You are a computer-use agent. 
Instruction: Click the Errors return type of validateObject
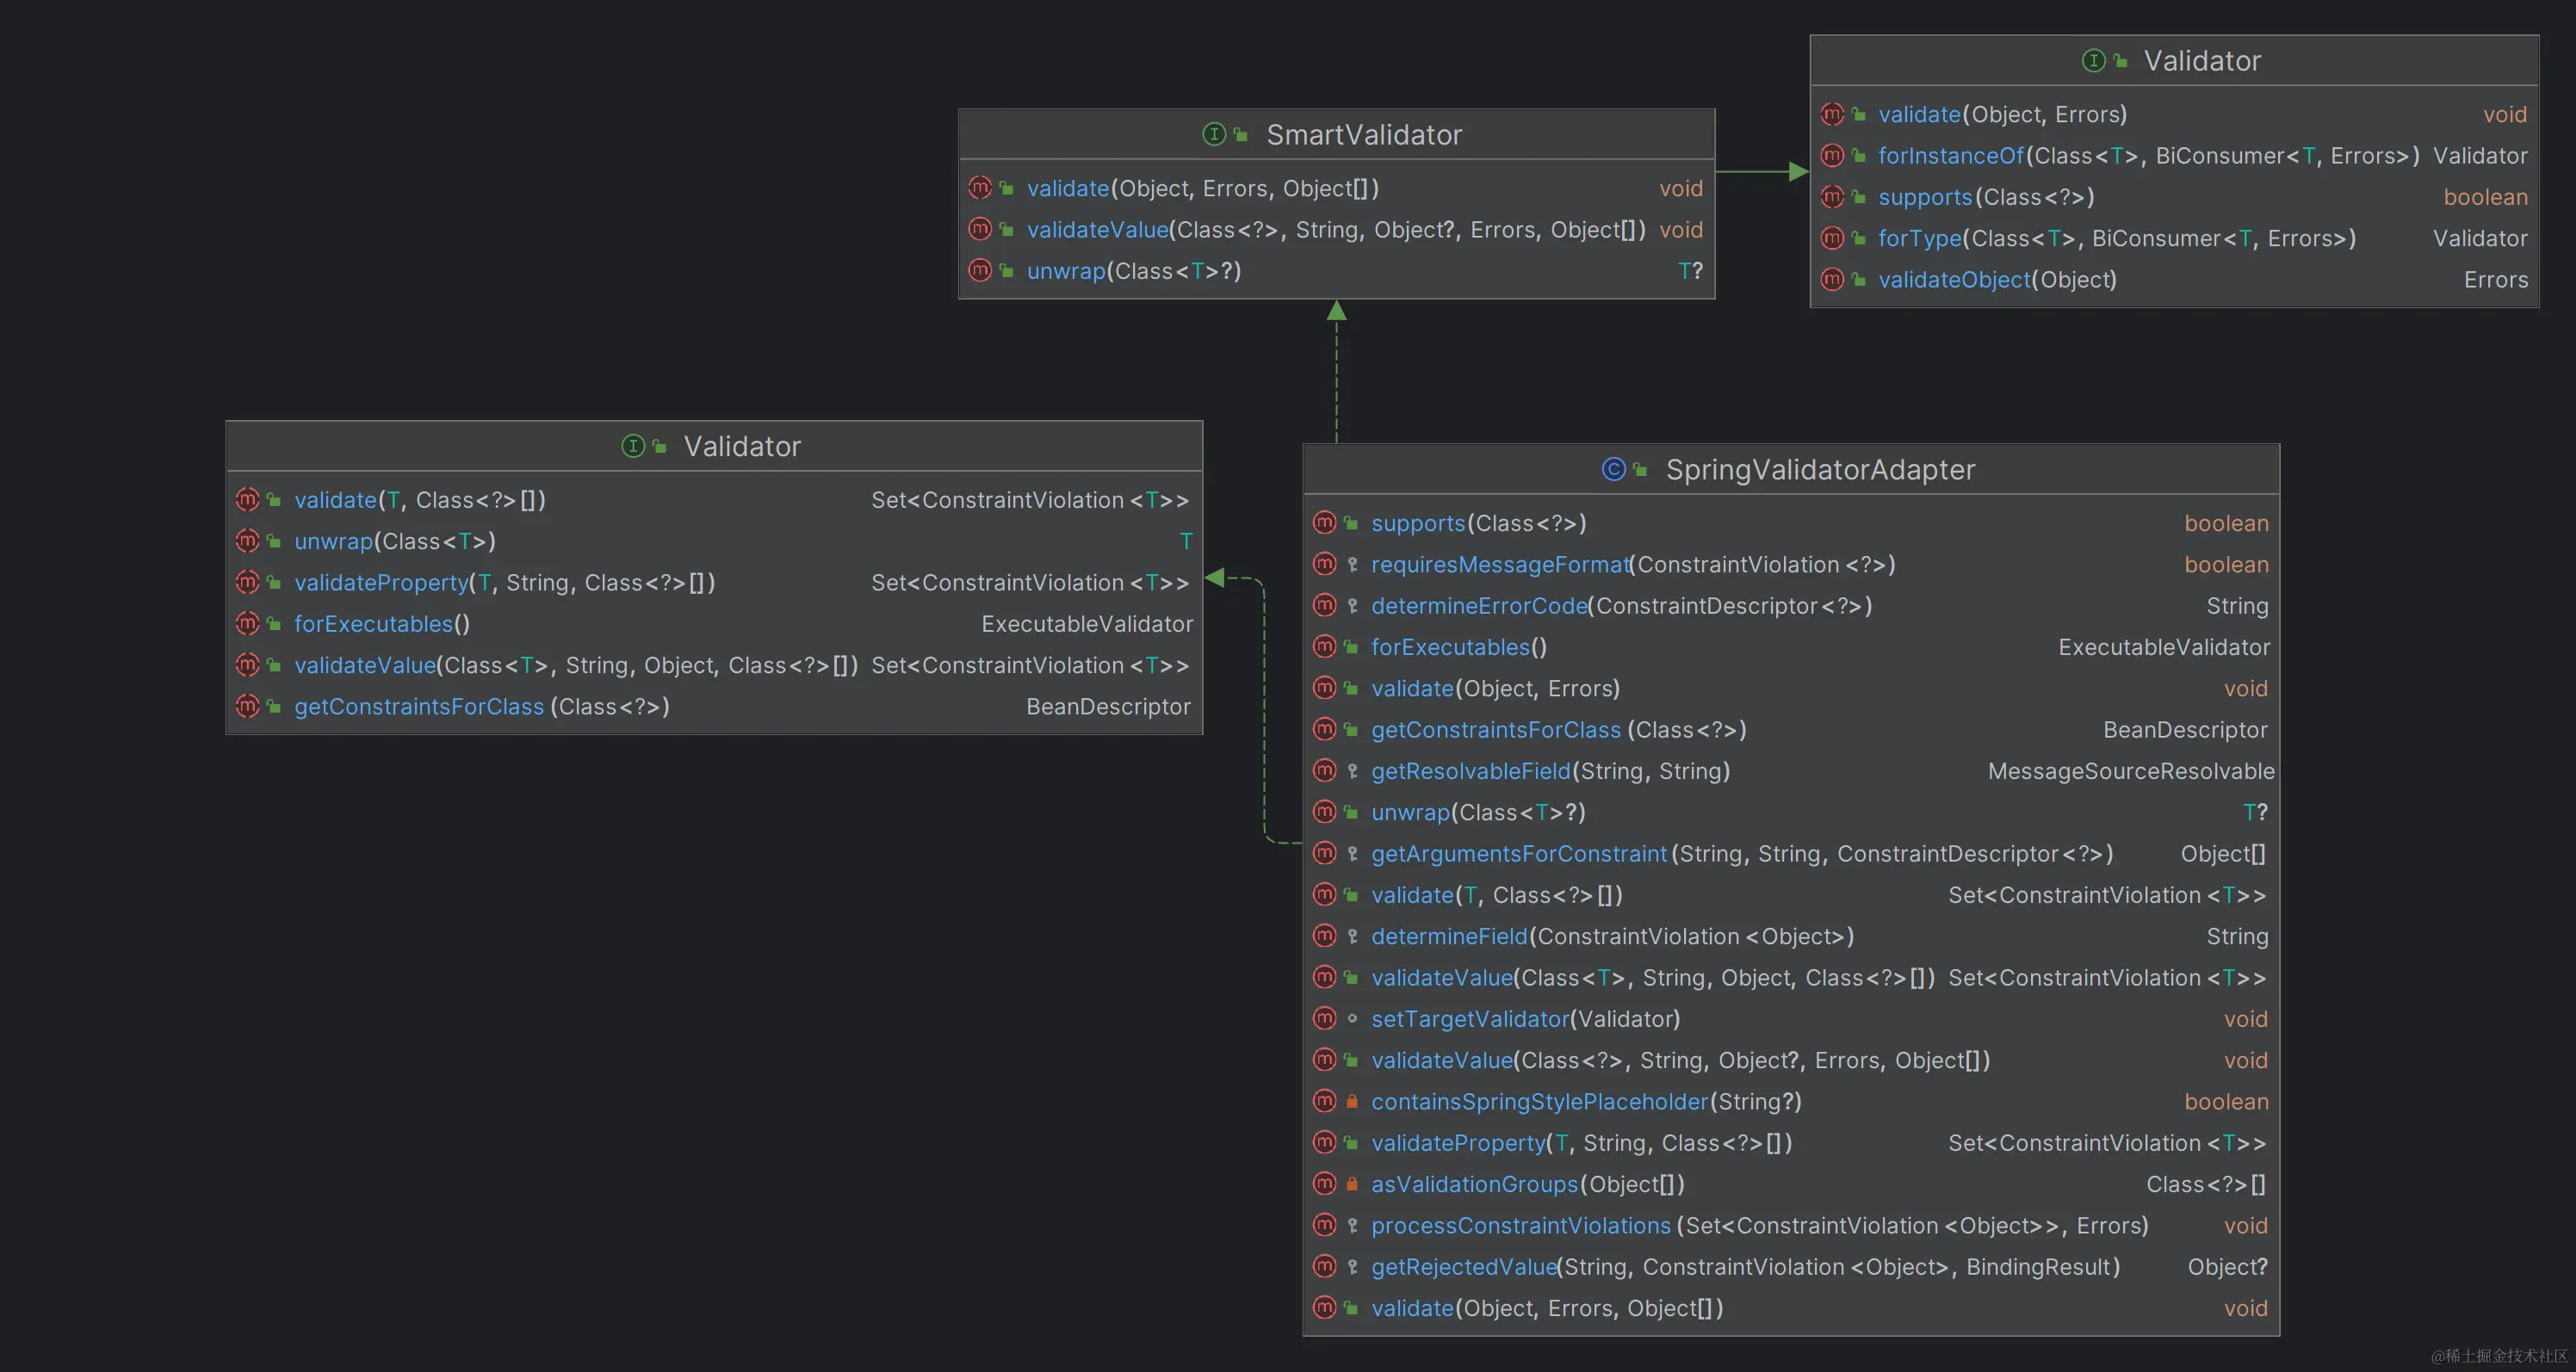click(2495, 280)
